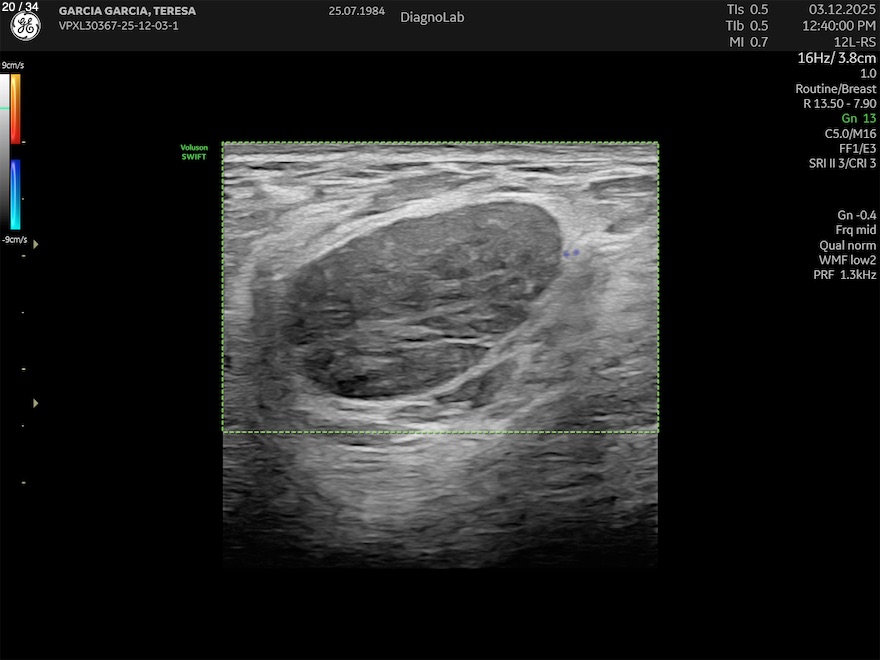Click the PRF 1.3kHz setting

pos(844,275)
